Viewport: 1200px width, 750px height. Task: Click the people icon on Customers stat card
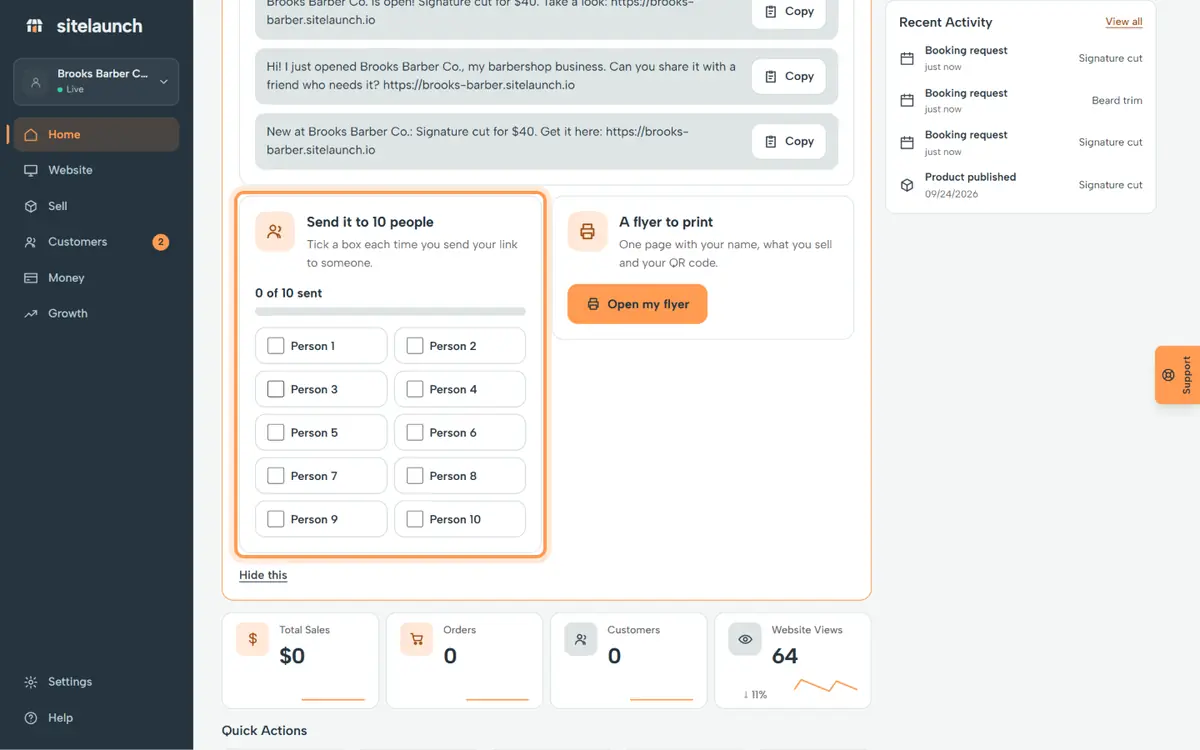[x=581, y=639]
